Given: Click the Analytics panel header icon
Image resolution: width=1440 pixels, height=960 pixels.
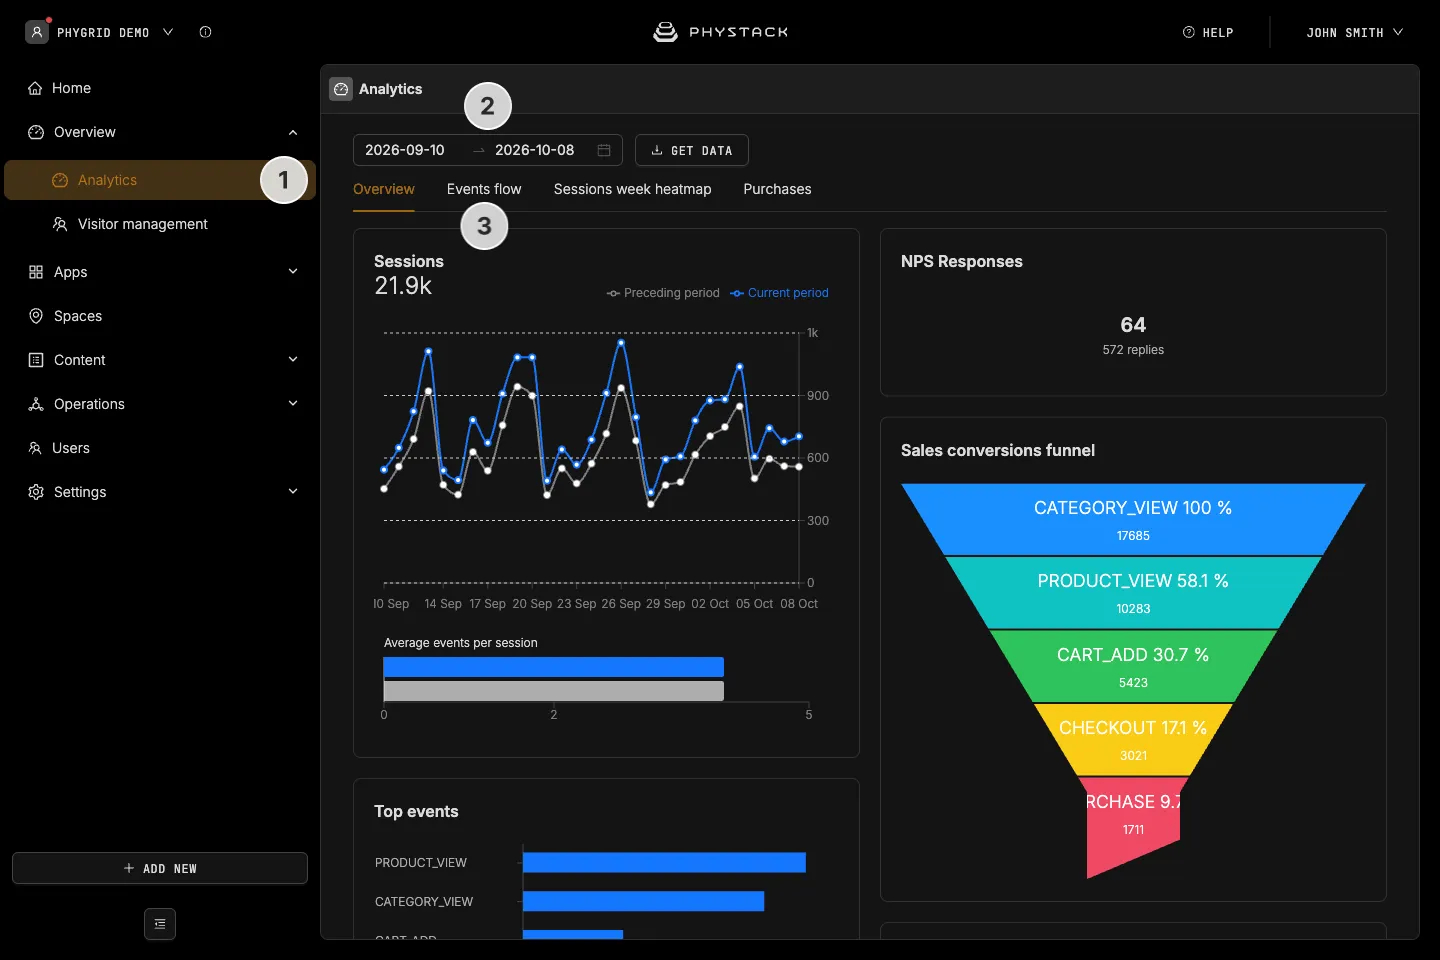Looking at the screenshot, I should tap(341, 89).
